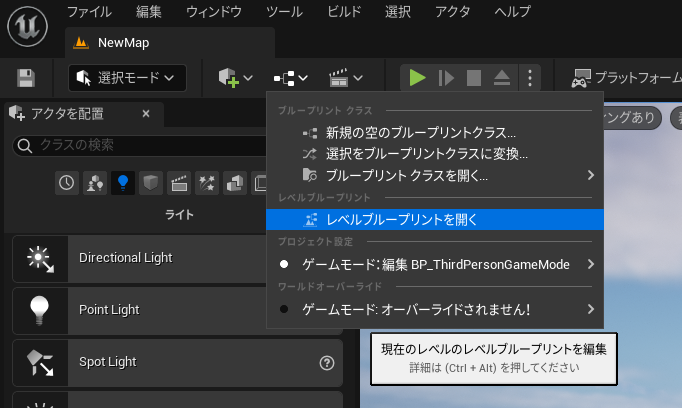Screen dimensions: 682x408
Task: Open the add content cube-plus icon
Action: coord(228,78)
